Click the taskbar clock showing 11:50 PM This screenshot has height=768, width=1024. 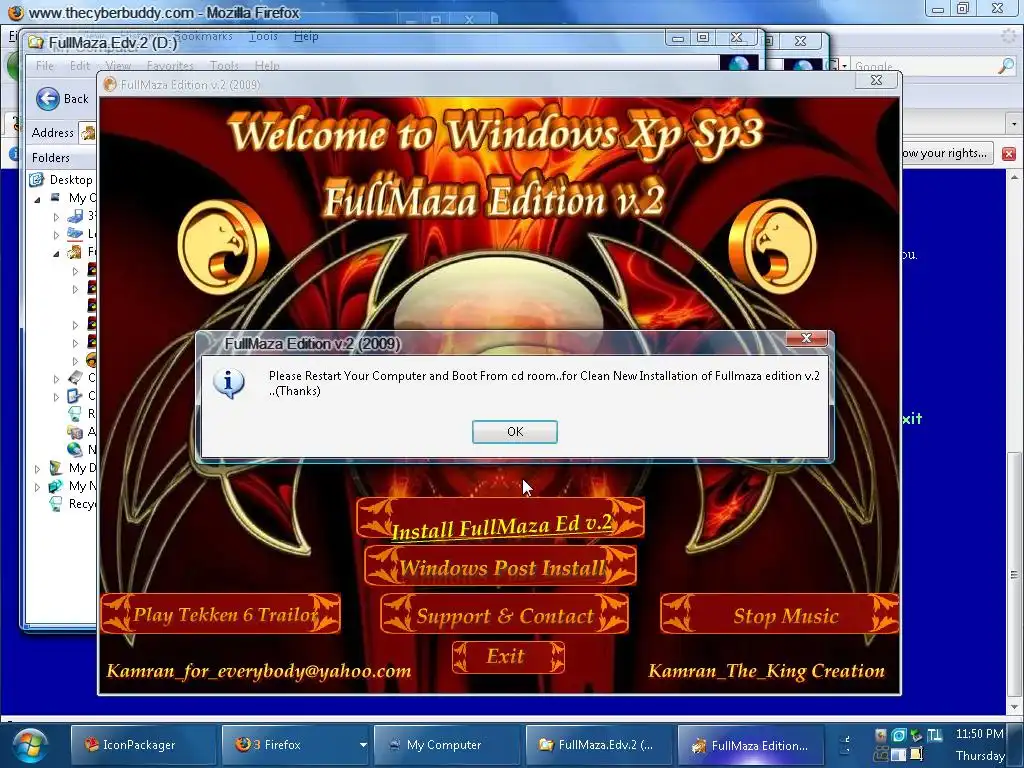(979, 735)
